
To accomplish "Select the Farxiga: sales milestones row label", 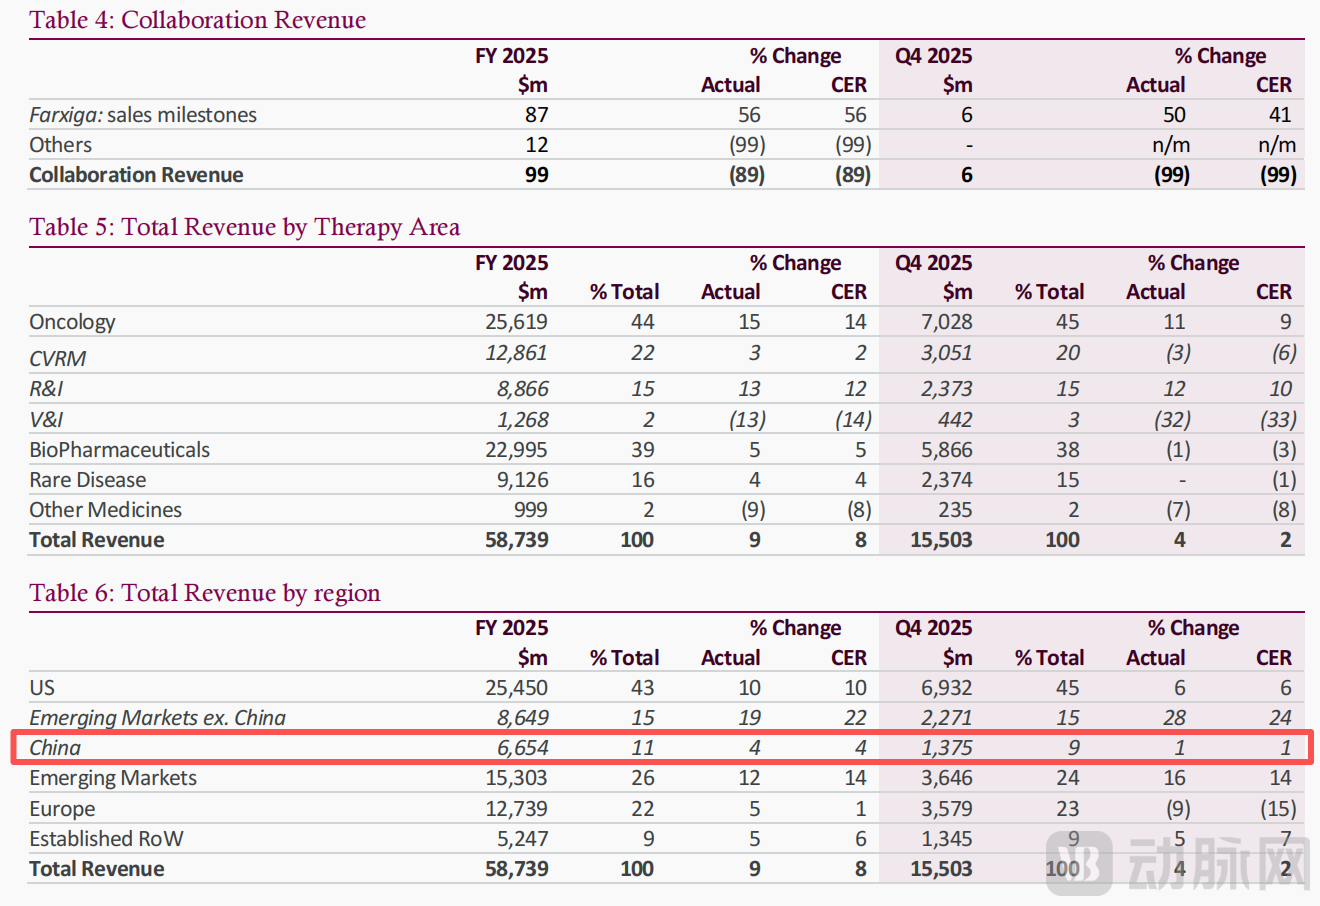I will (143, 115).
